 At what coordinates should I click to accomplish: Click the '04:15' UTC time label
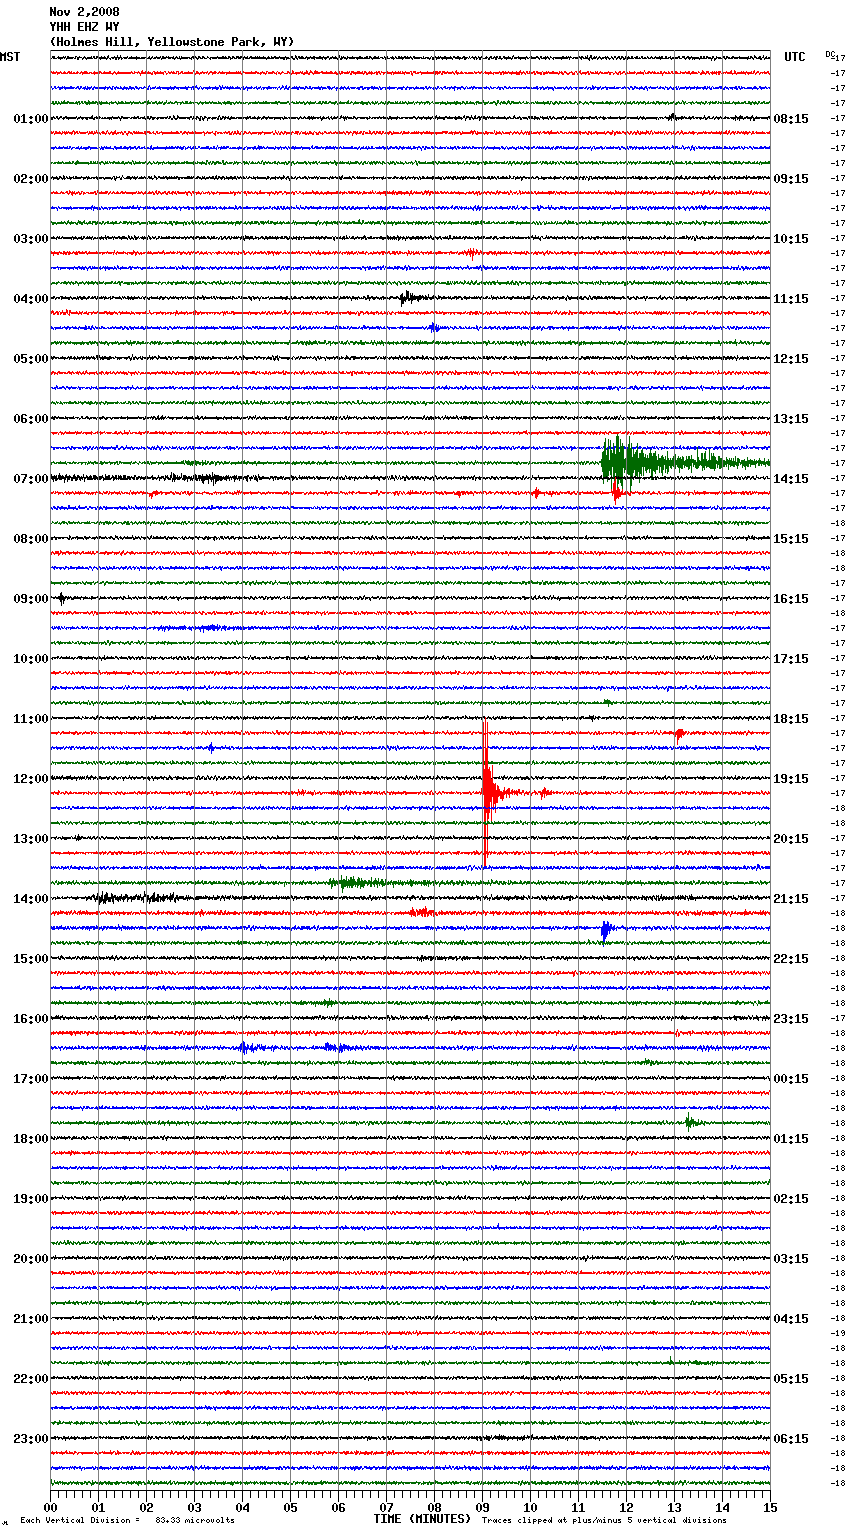[x=791, y=1319]
